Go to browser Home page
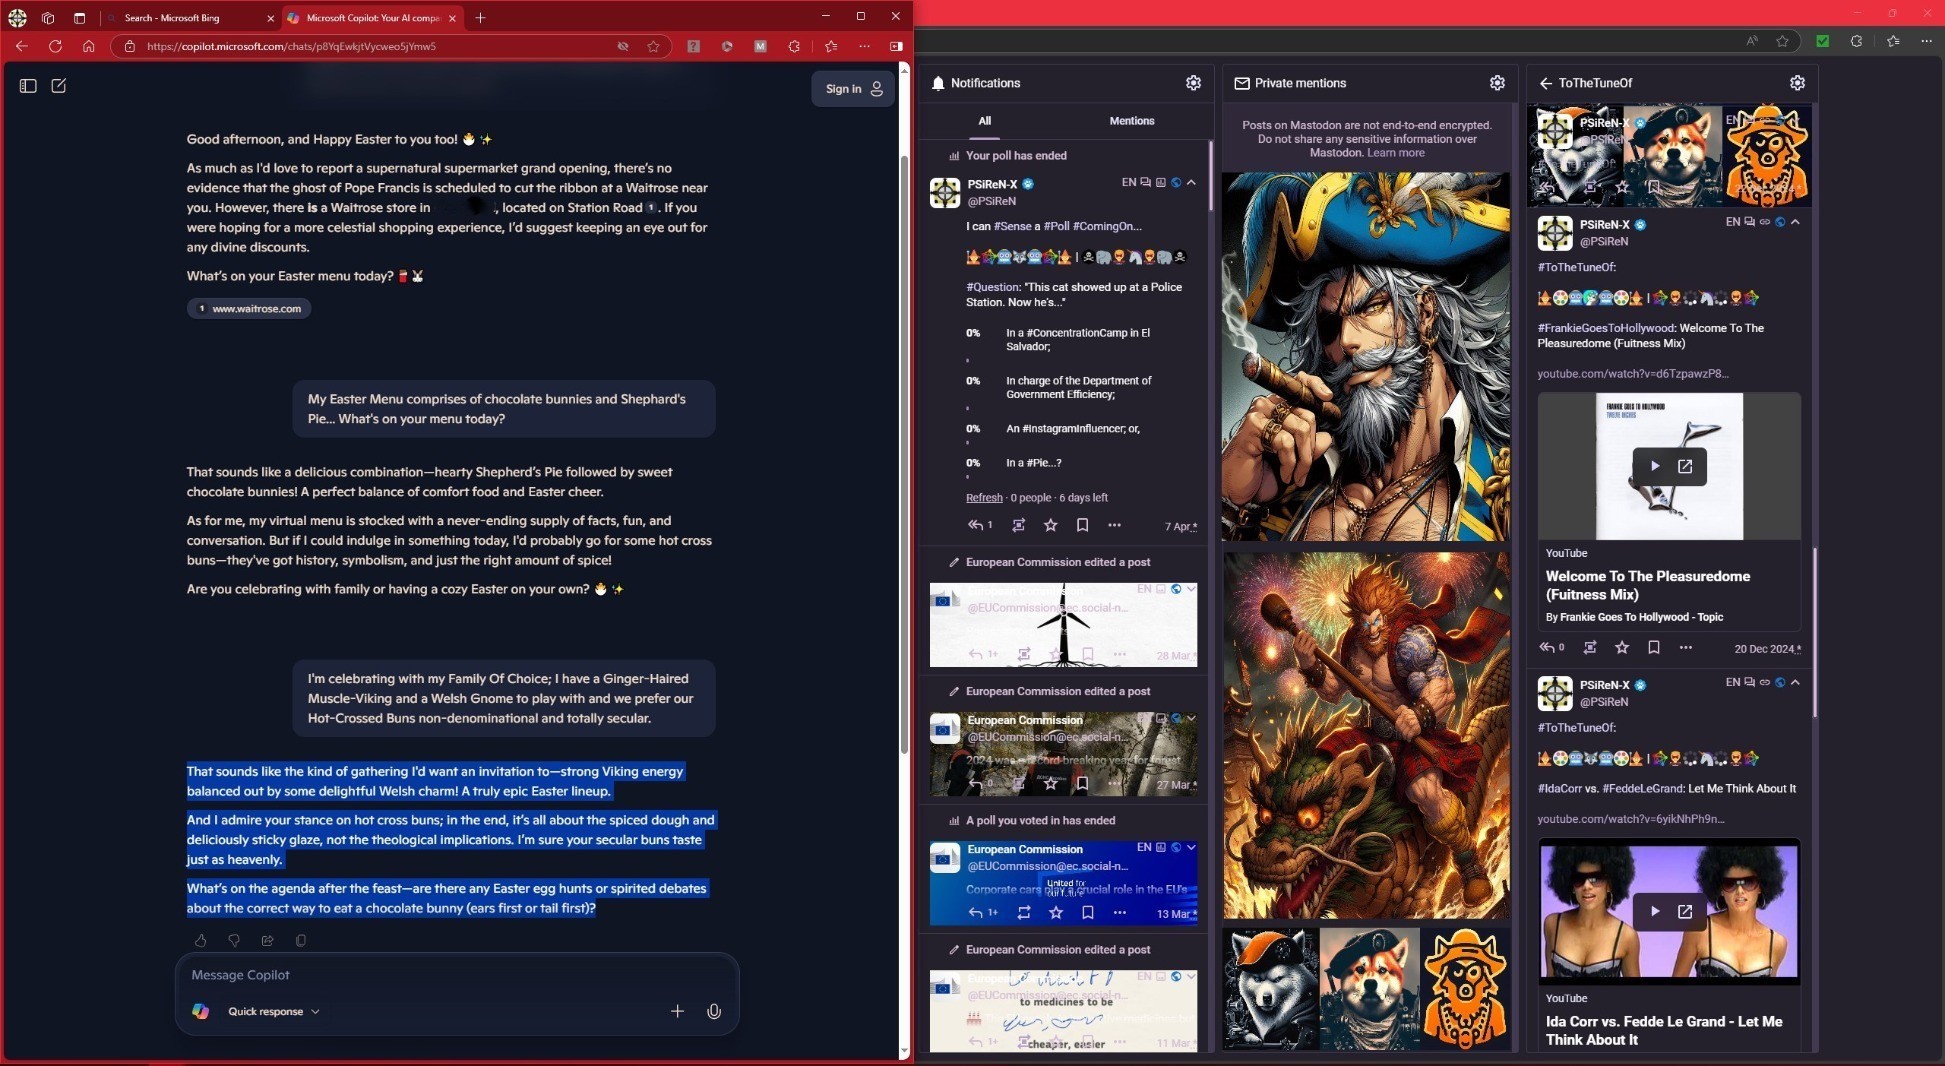 click(89, 46)
